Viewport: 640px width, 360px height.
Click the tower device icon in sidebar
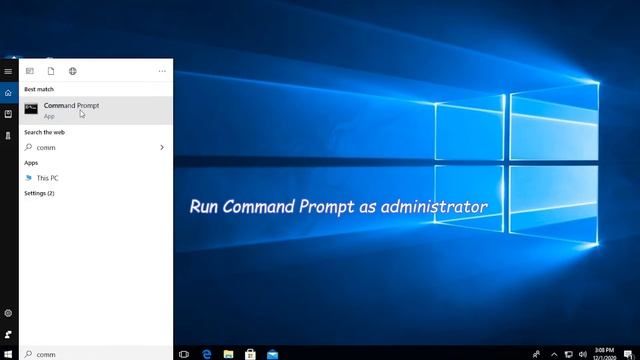(x=8, y=136)
